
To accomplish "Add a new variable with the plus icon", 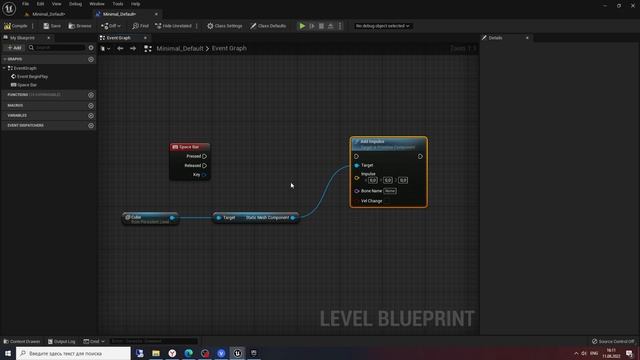I will [91, 116].
